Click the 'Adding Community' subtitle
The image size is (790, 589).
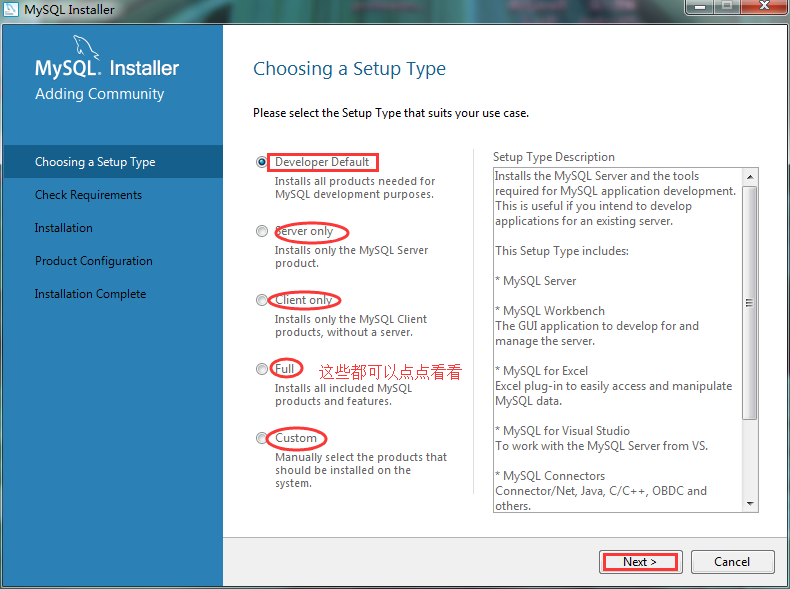100,94
